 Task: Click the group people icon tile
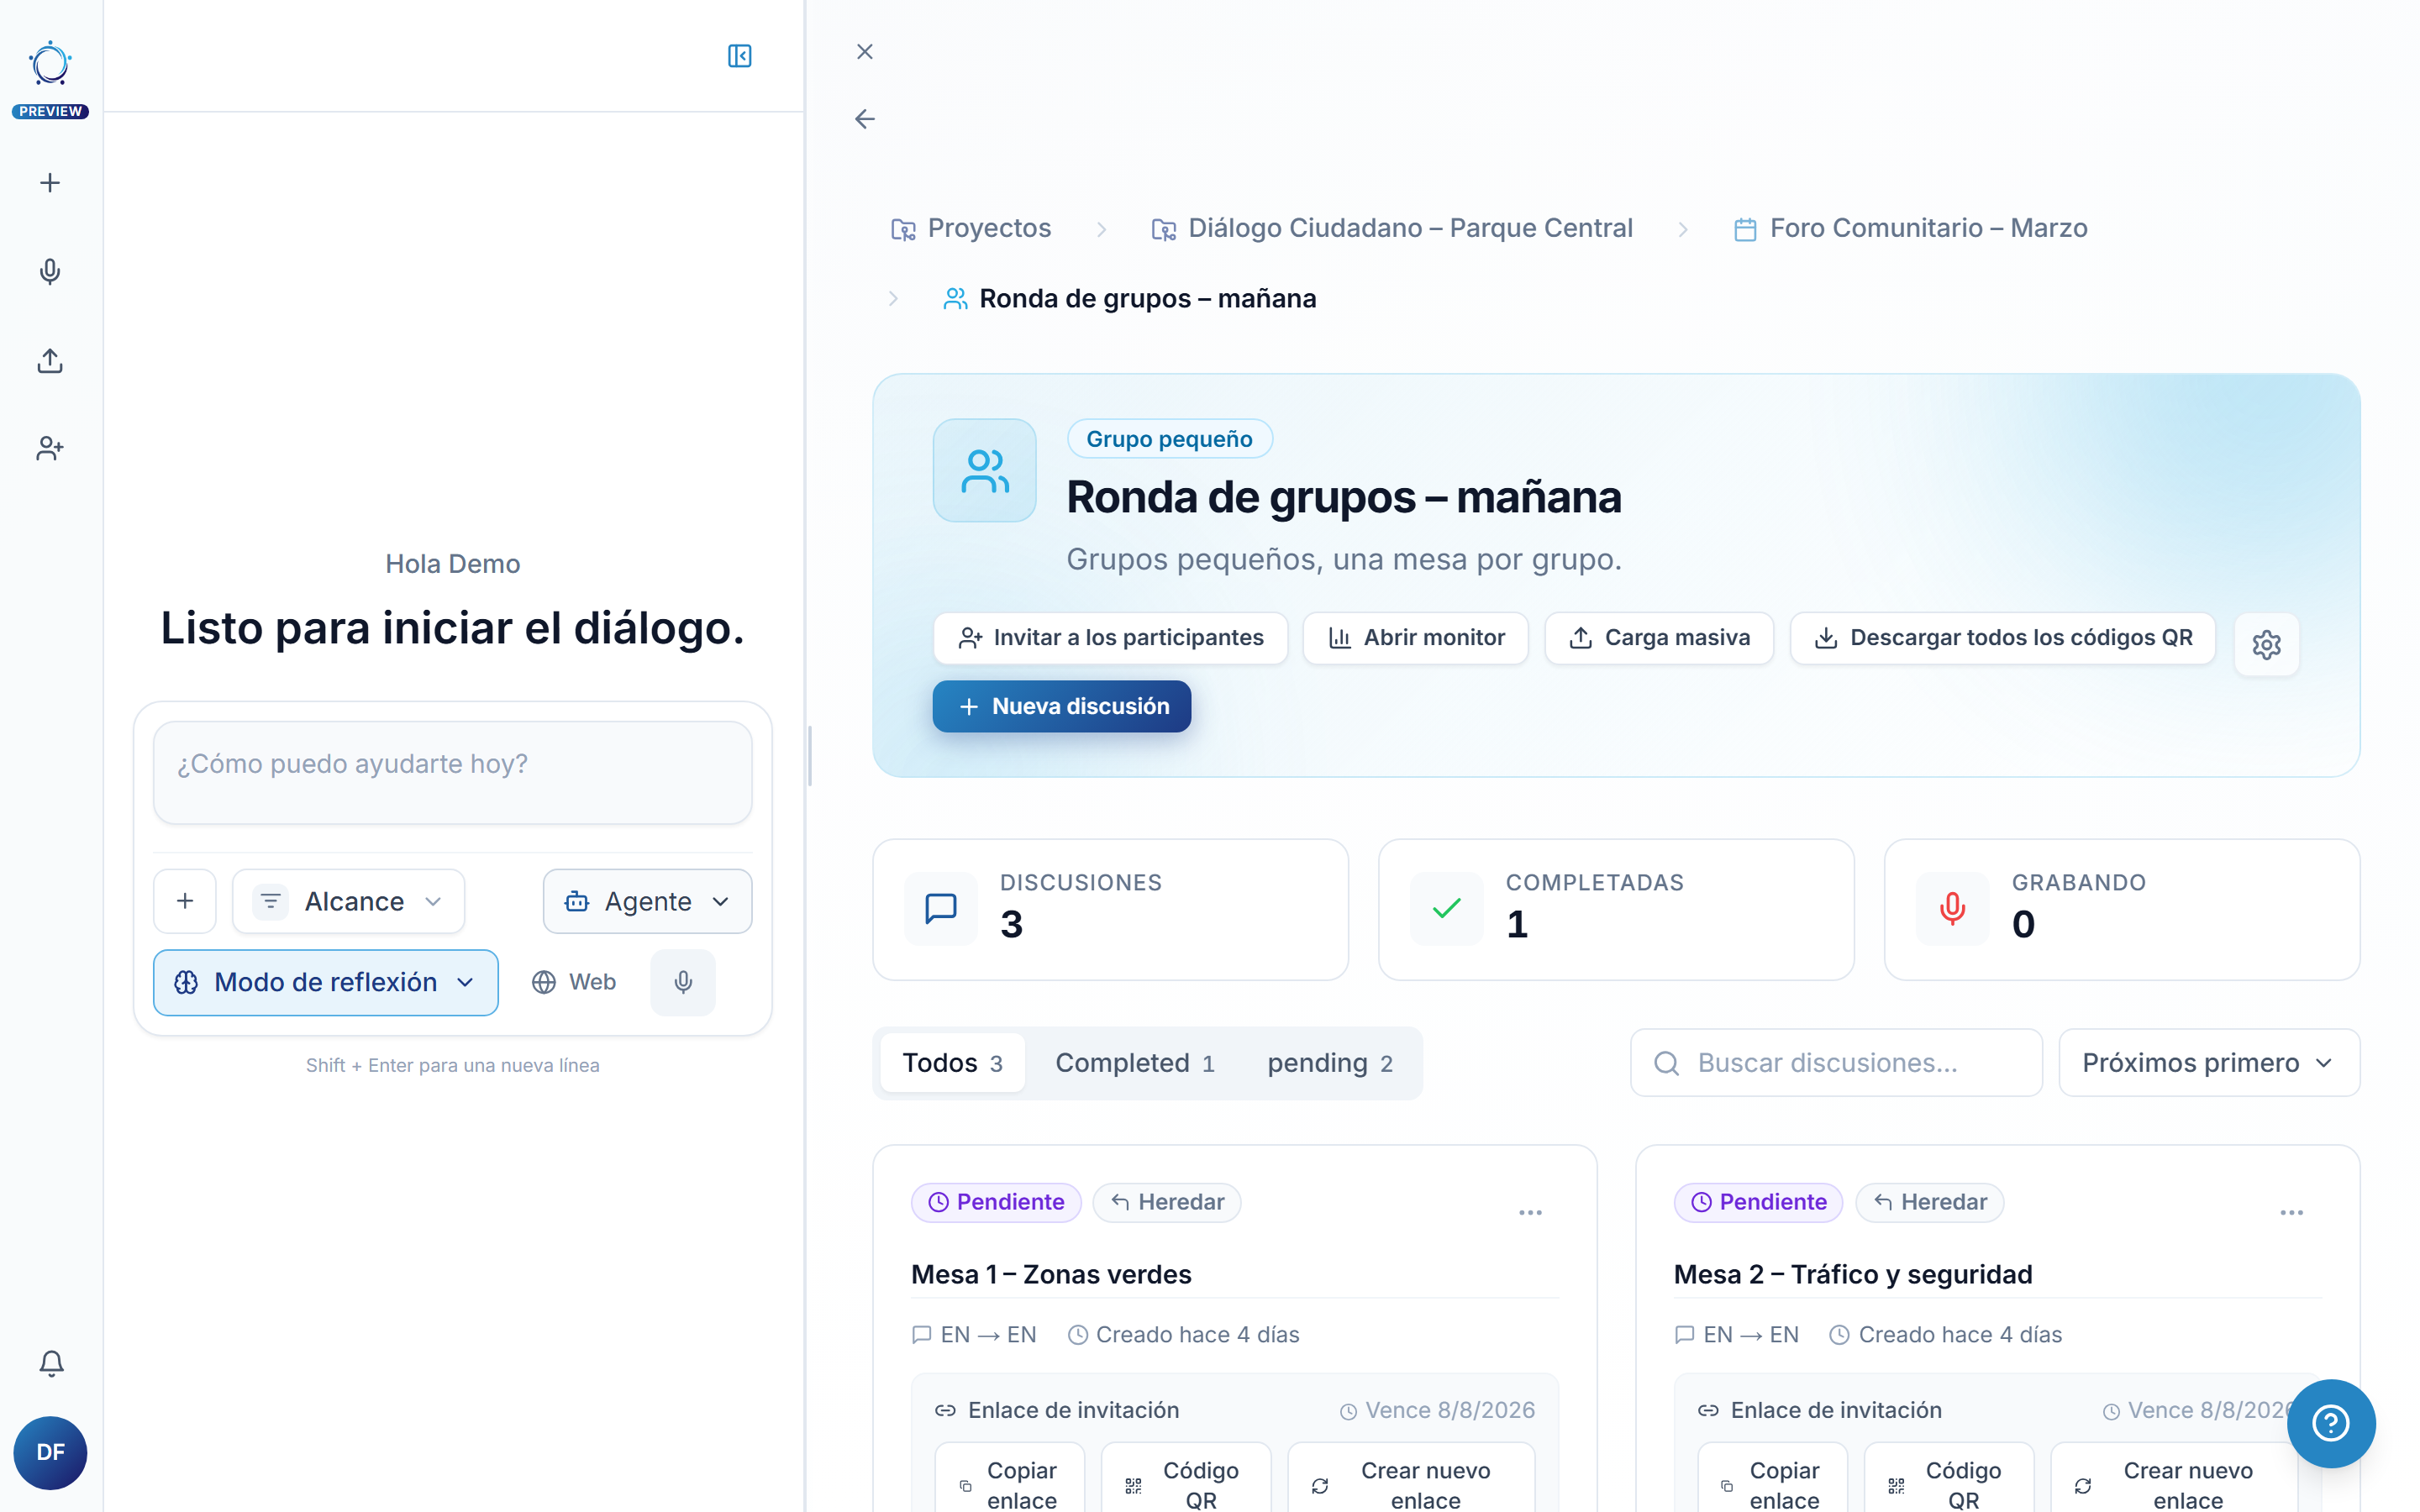[x=985, y=470]
